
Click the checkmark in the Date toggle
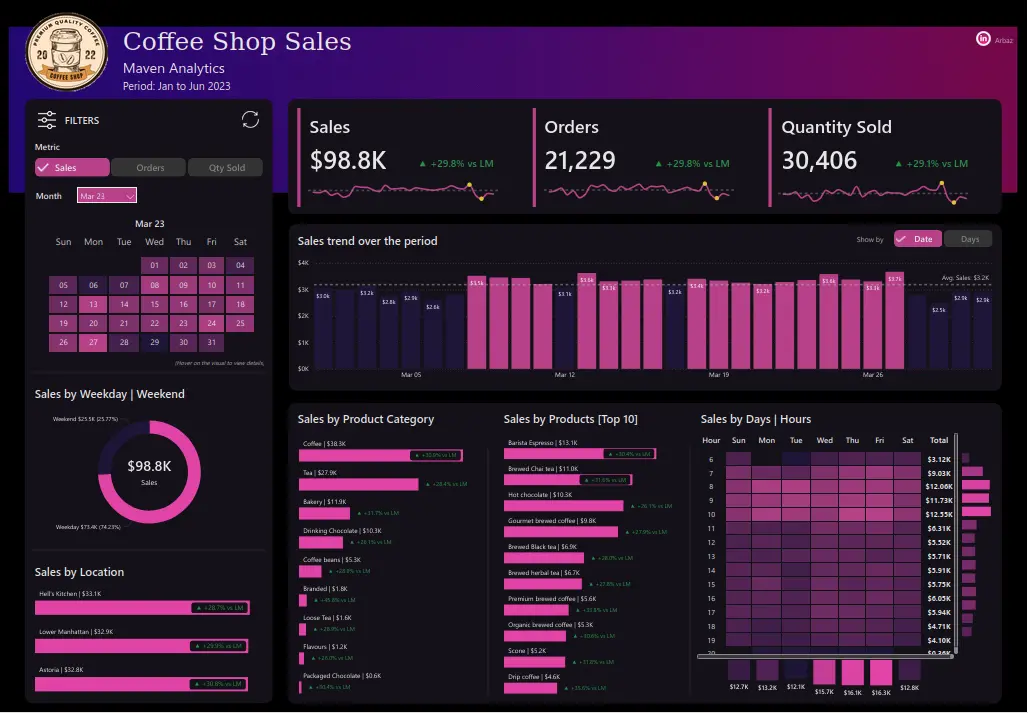[x=901, y=239]
